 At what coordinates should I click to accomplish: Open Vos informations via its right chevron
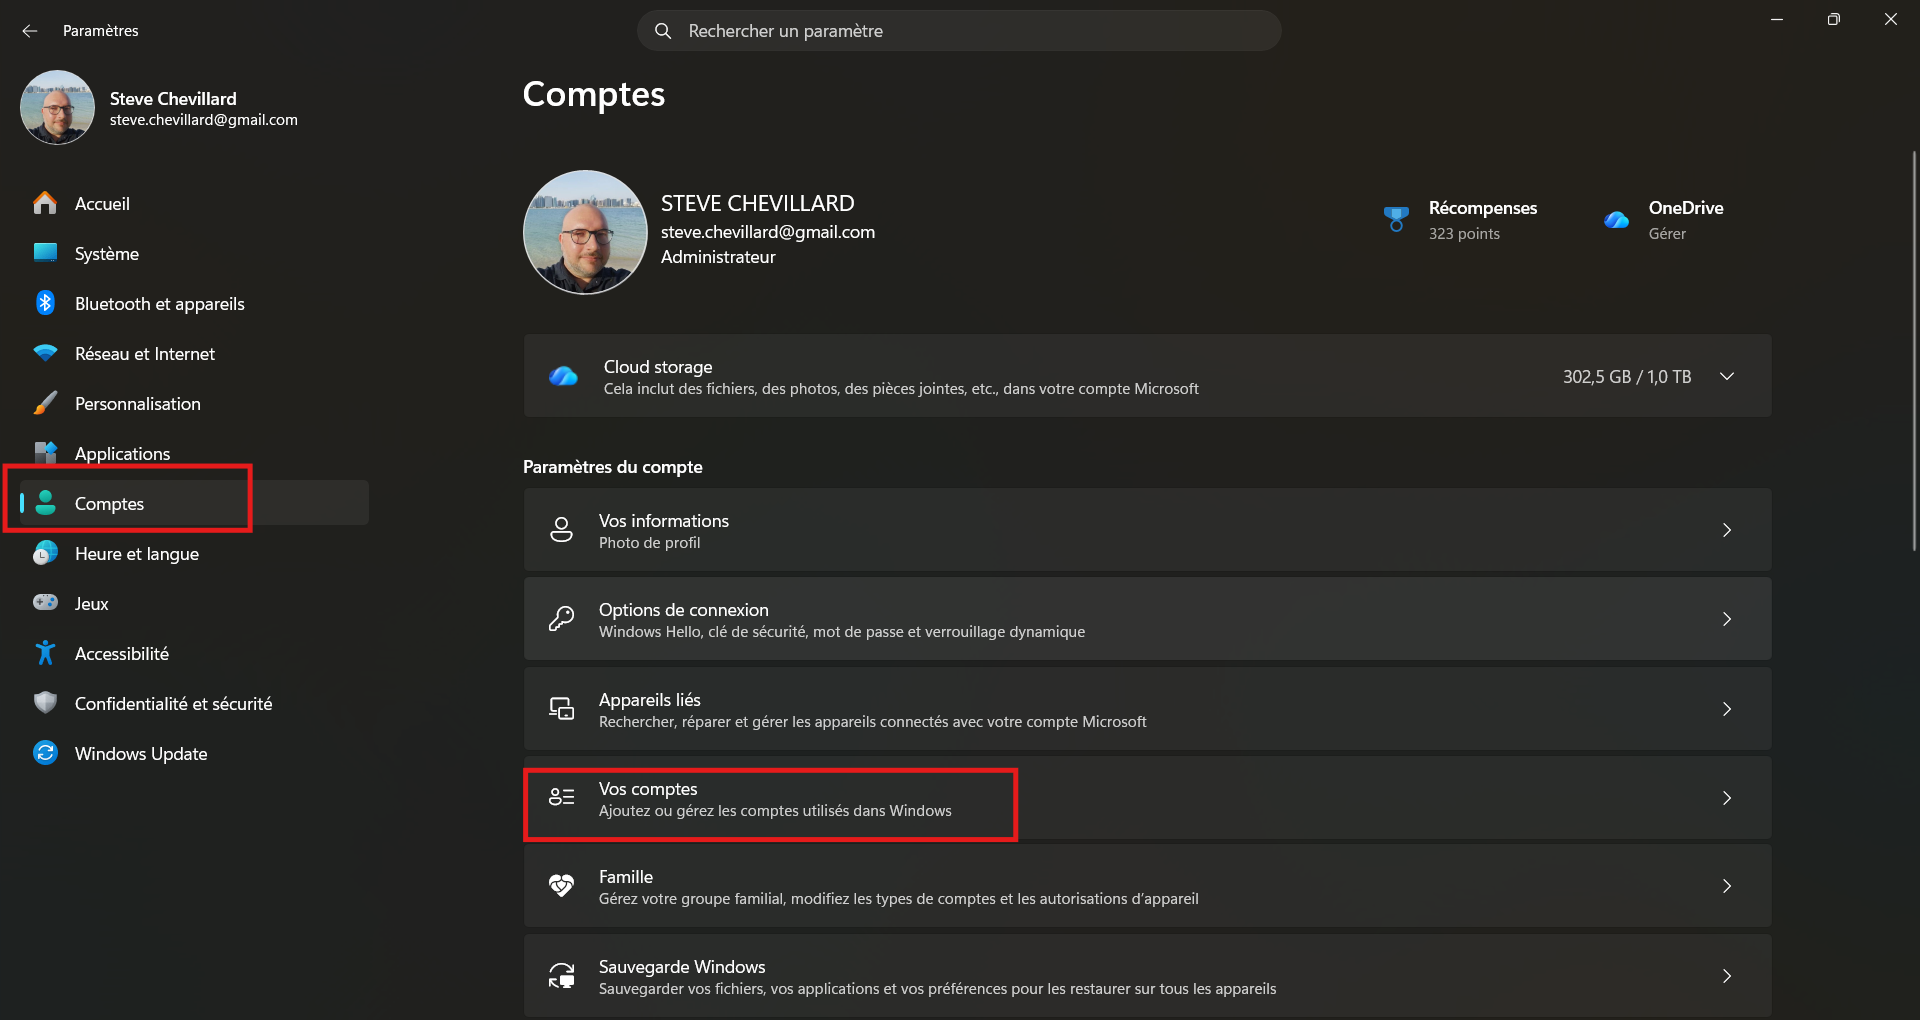[1727, 530]
